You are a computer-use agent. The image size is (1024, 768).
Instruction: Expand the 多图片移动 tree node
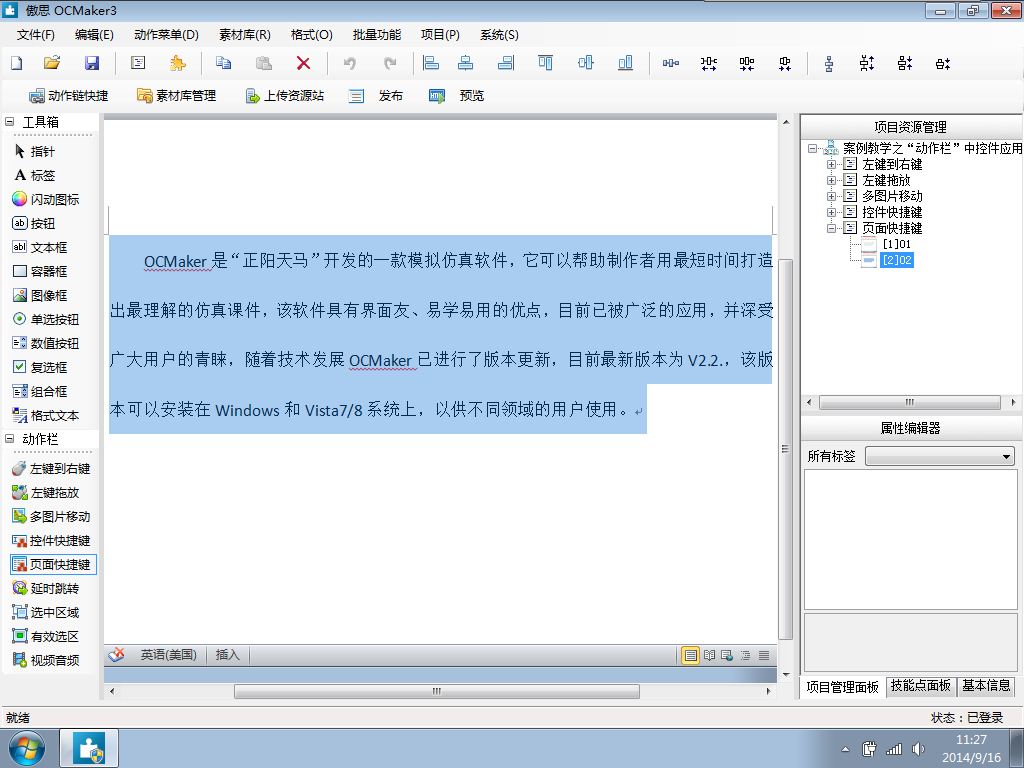[x=831, y=196]
